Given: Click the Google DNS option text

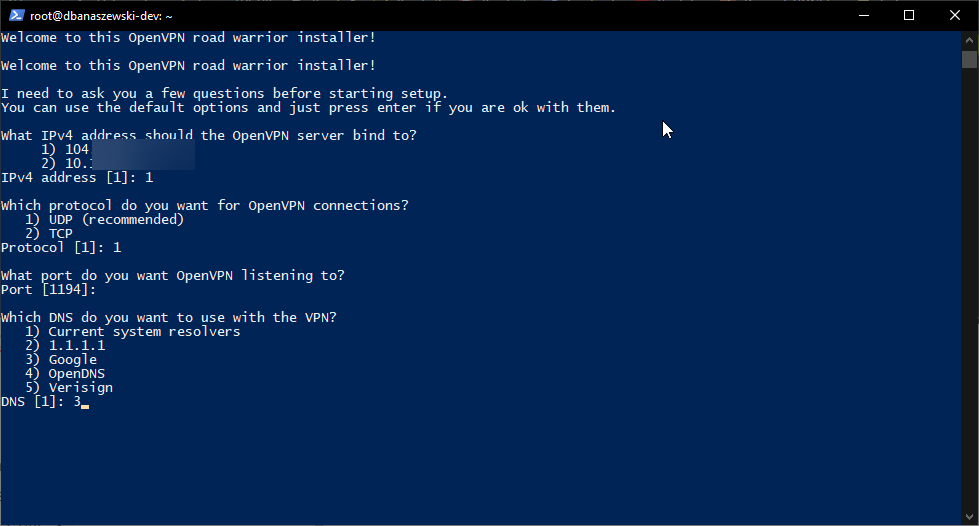Looking at the screenshot, I should [x=72, y=360].
